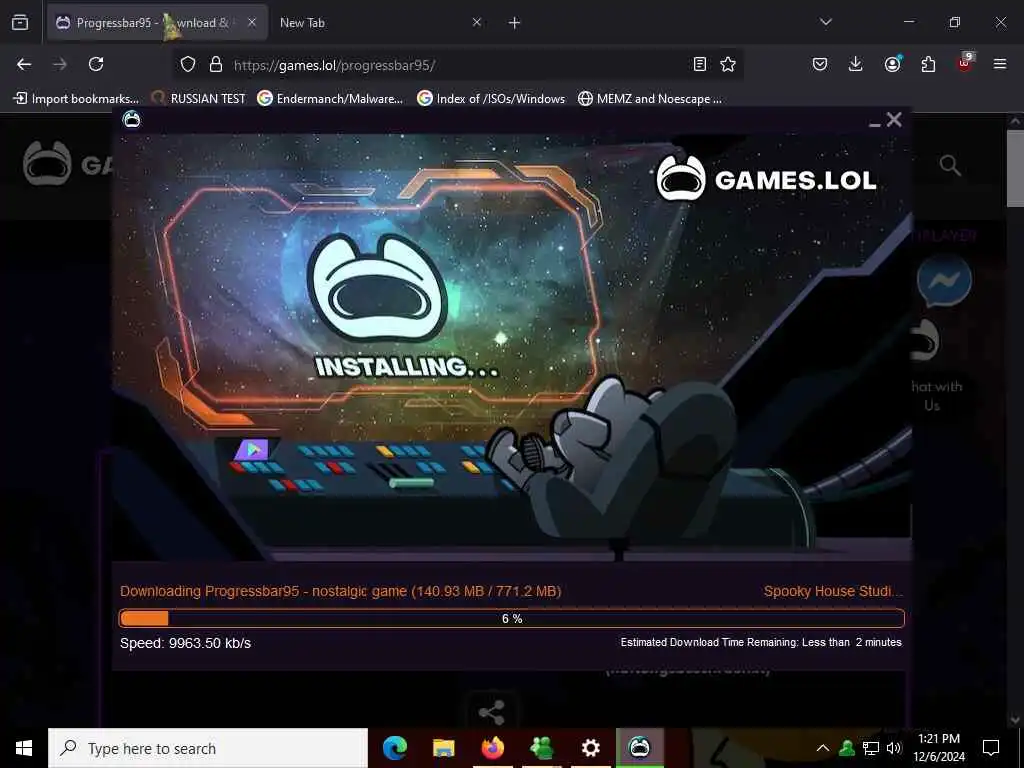Launch Microsoft Edge from taskbar
Screen dimensions: 1024x768
coord(394,748)
